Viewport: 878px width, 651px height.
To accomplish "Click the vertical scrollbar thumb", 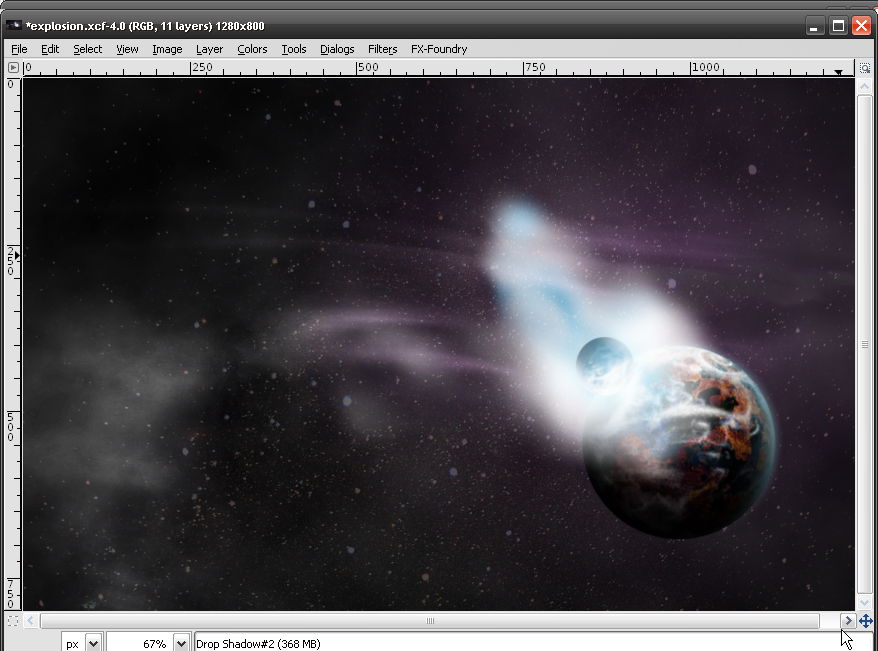I will click(865, 344).
